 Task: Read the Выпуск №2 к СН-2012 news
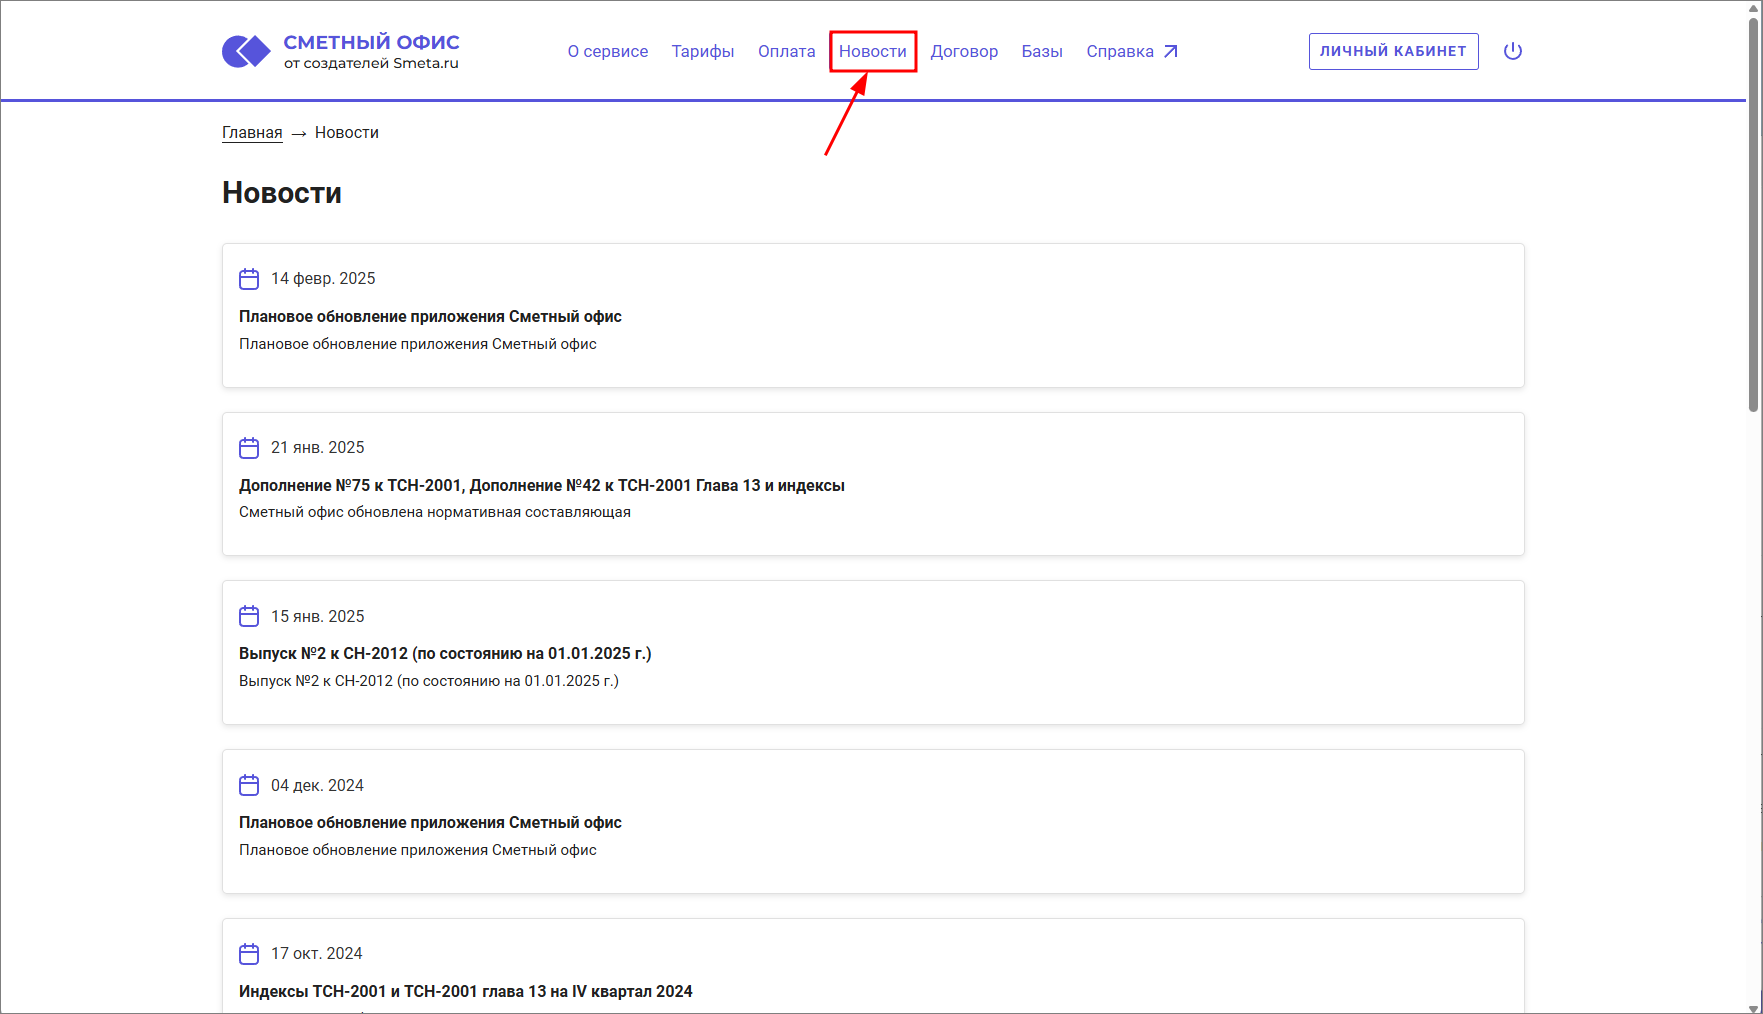tap(445, 653)
